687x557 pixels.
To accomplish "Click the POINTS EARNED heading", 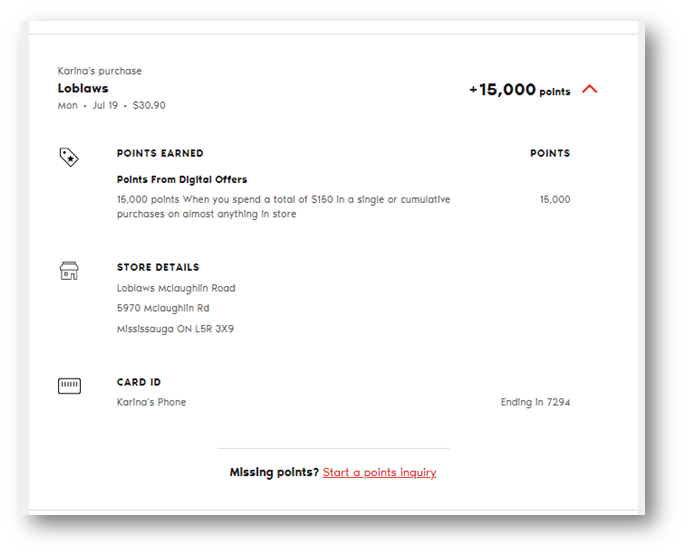I will [x=160, y=154].
